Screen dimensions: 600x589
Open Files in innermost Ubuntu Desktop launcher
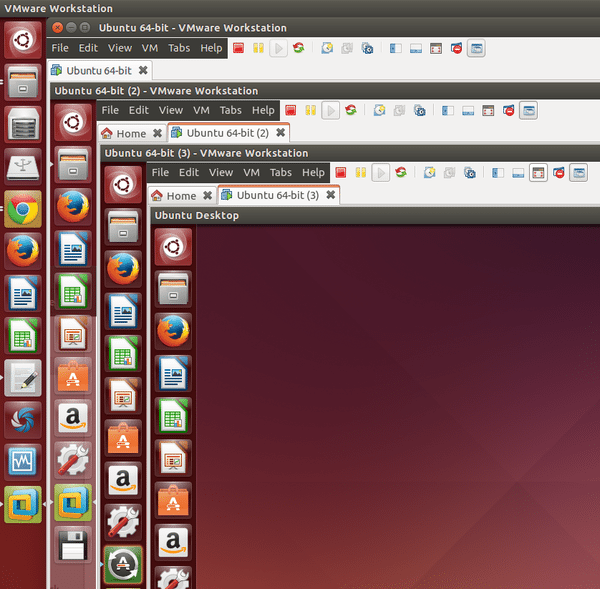click(173, 289)
